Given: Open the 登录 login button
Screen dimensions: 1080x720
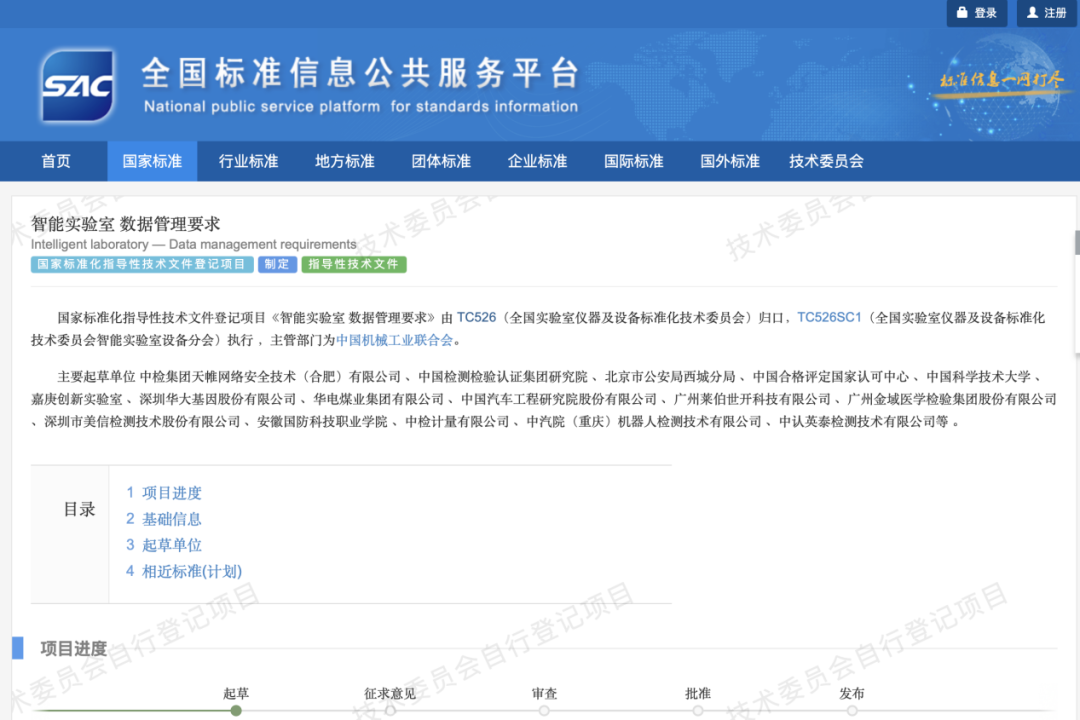Looking at the screenshot, I should 977,13.
